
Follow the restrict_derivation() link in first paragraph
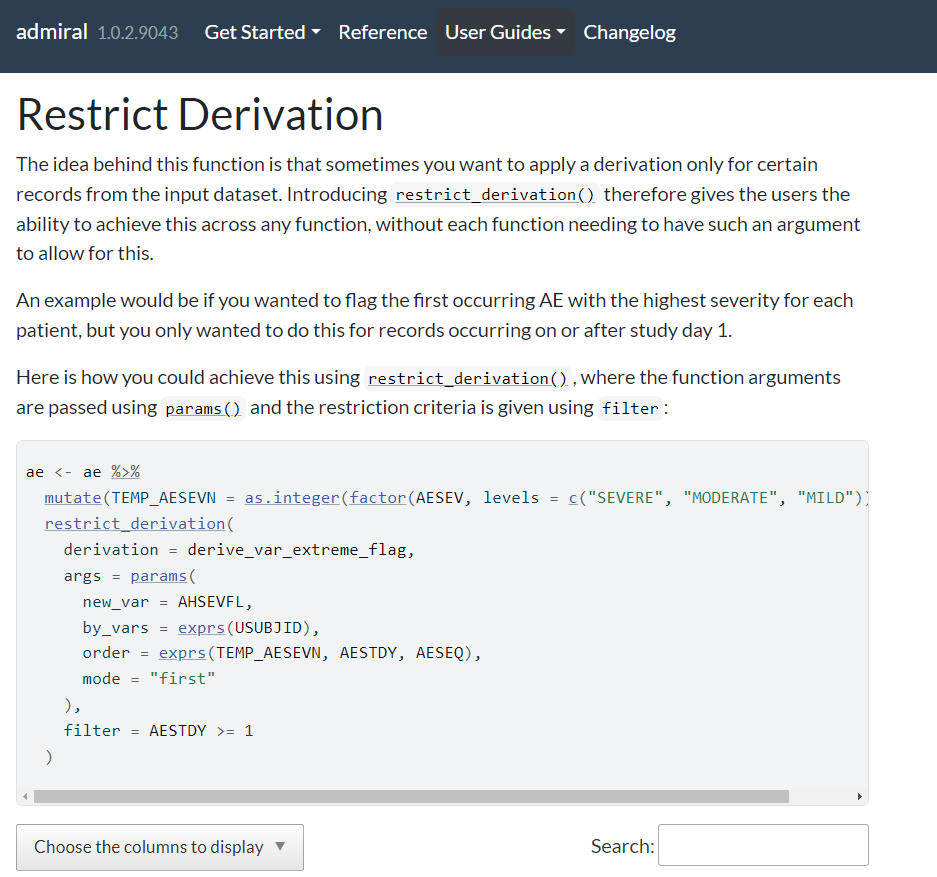point(495,195)
